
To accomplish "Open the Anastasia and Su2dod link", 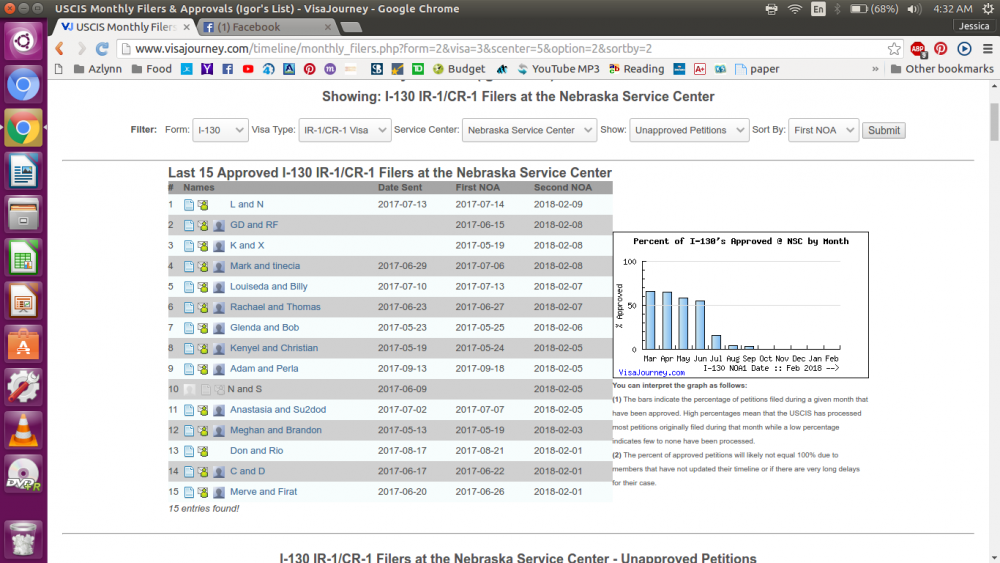I will point(277,409).
